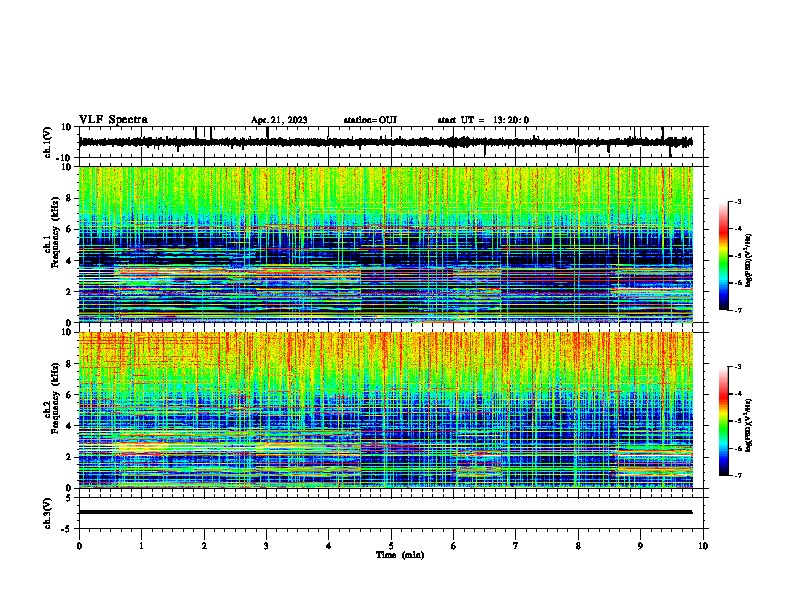Click inside the ch.2 frequency spectrogram
792x612 pixels.
386,410
